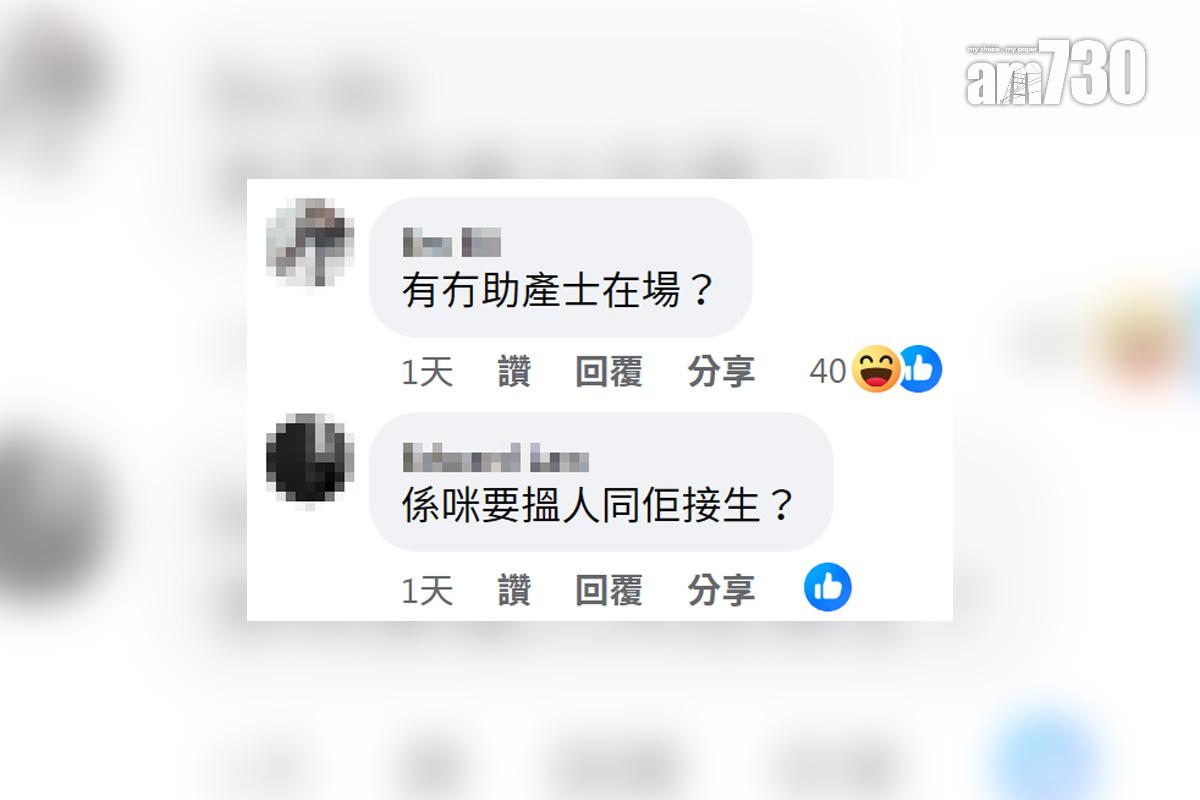Click 1天 timestamp under 係咪要搵人同佢接生 comment
Screen dimensions: 1200x800
point(427,591)
